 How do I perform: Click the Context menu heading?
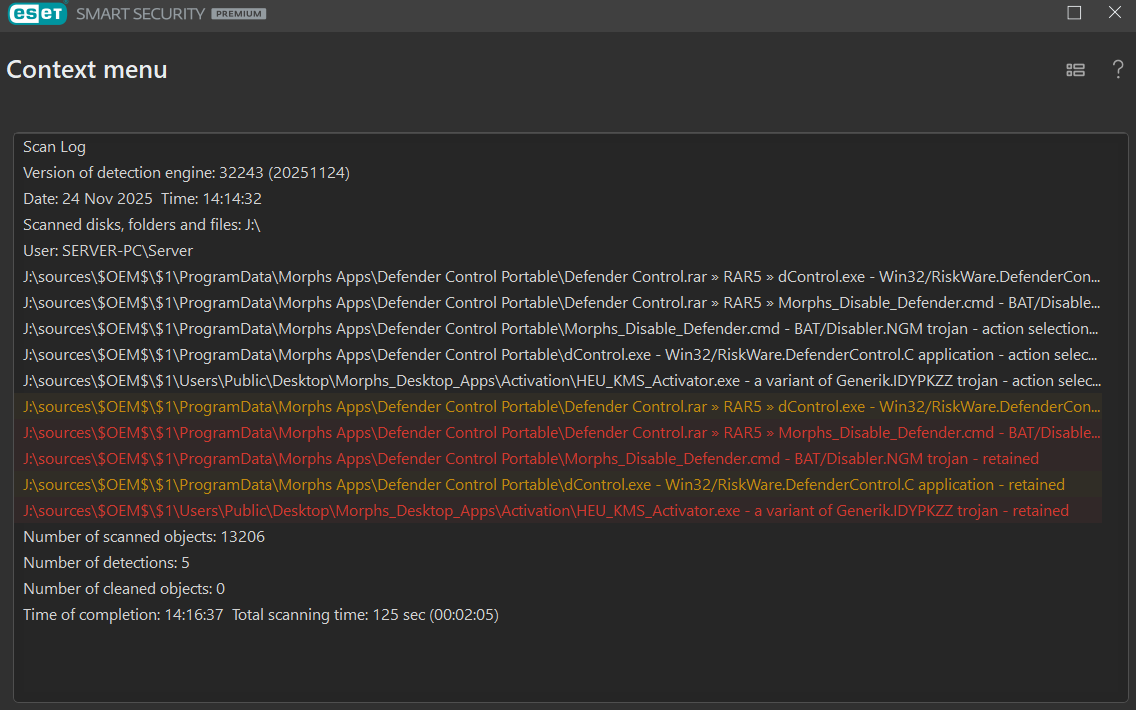[87, 70]
